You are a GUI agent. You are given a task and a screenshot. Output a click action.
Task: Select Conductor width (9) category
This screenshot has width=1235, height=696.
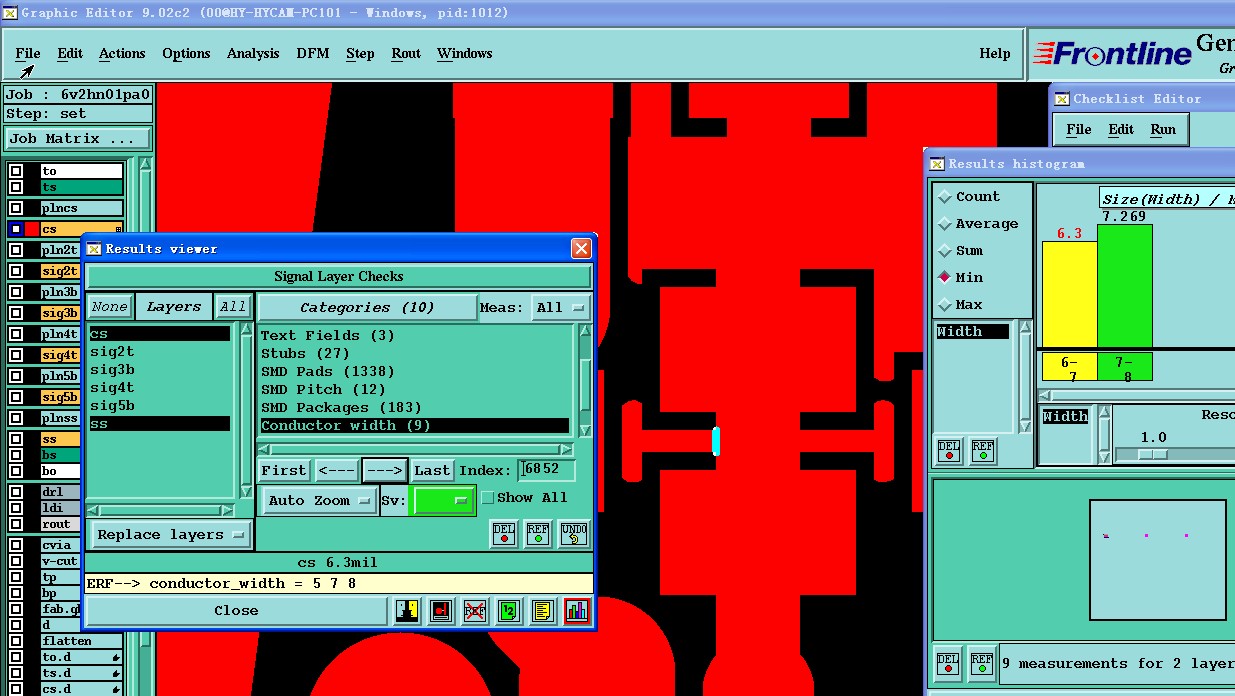[415, 425]
